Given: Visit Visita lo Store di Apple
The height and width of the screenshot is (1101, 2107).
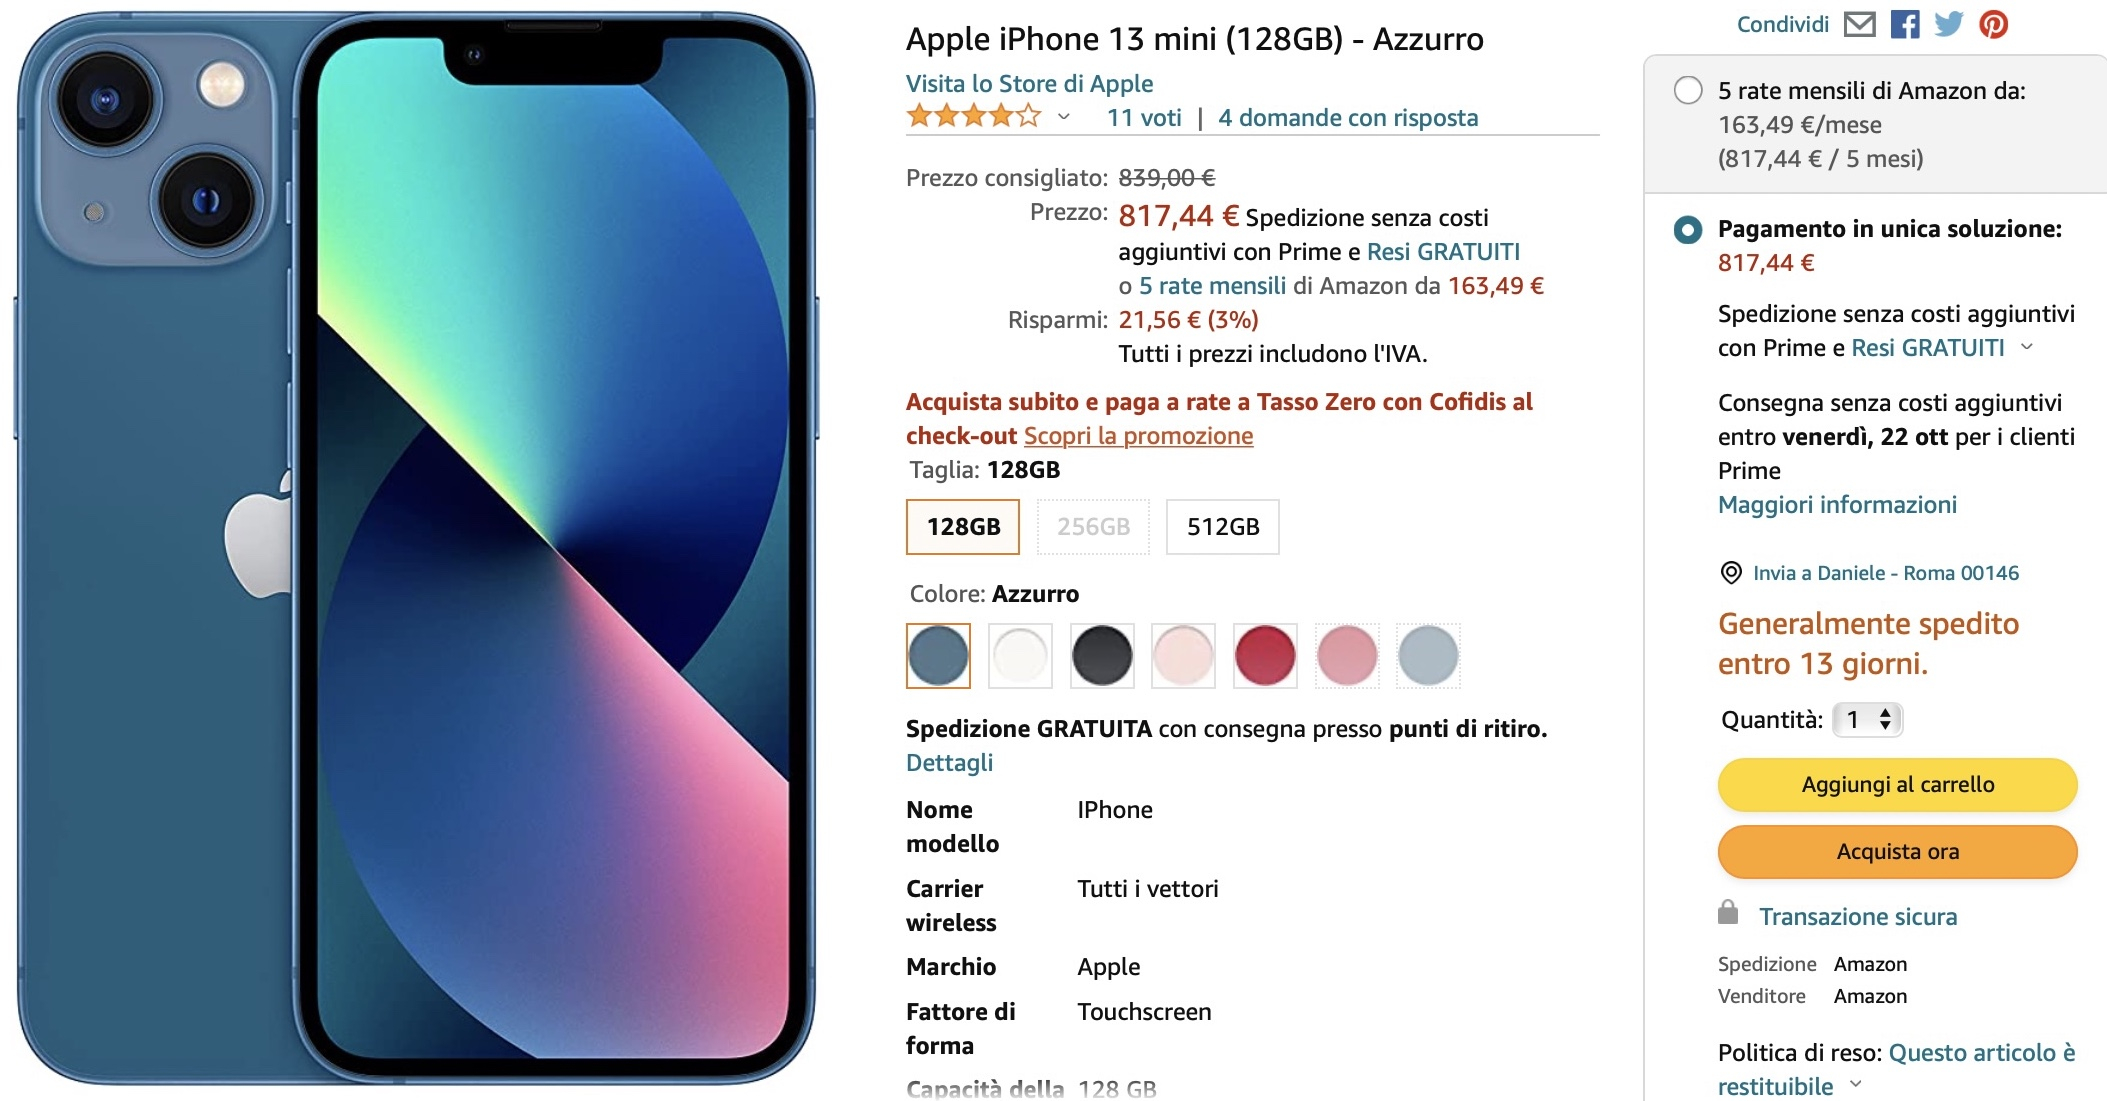Looking at the screenshot, I should (1029, 84).
